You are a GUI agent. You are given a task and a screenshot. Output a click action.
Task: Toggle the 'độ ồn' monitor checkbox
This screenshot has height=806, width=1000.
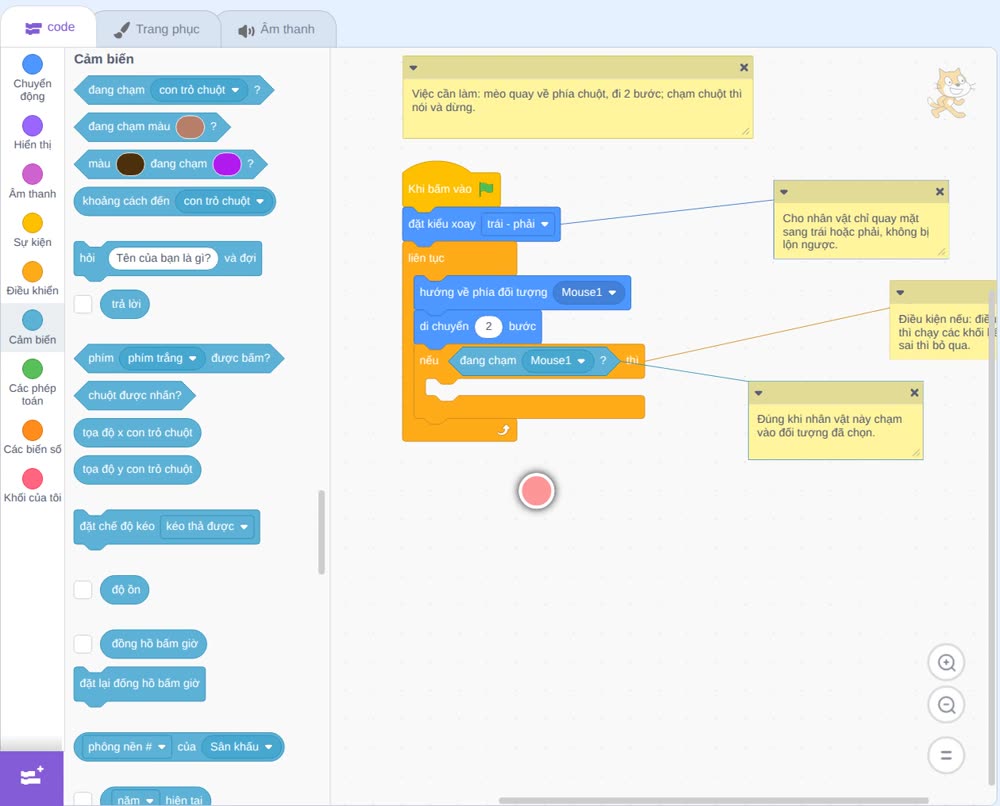pos(83,590)
